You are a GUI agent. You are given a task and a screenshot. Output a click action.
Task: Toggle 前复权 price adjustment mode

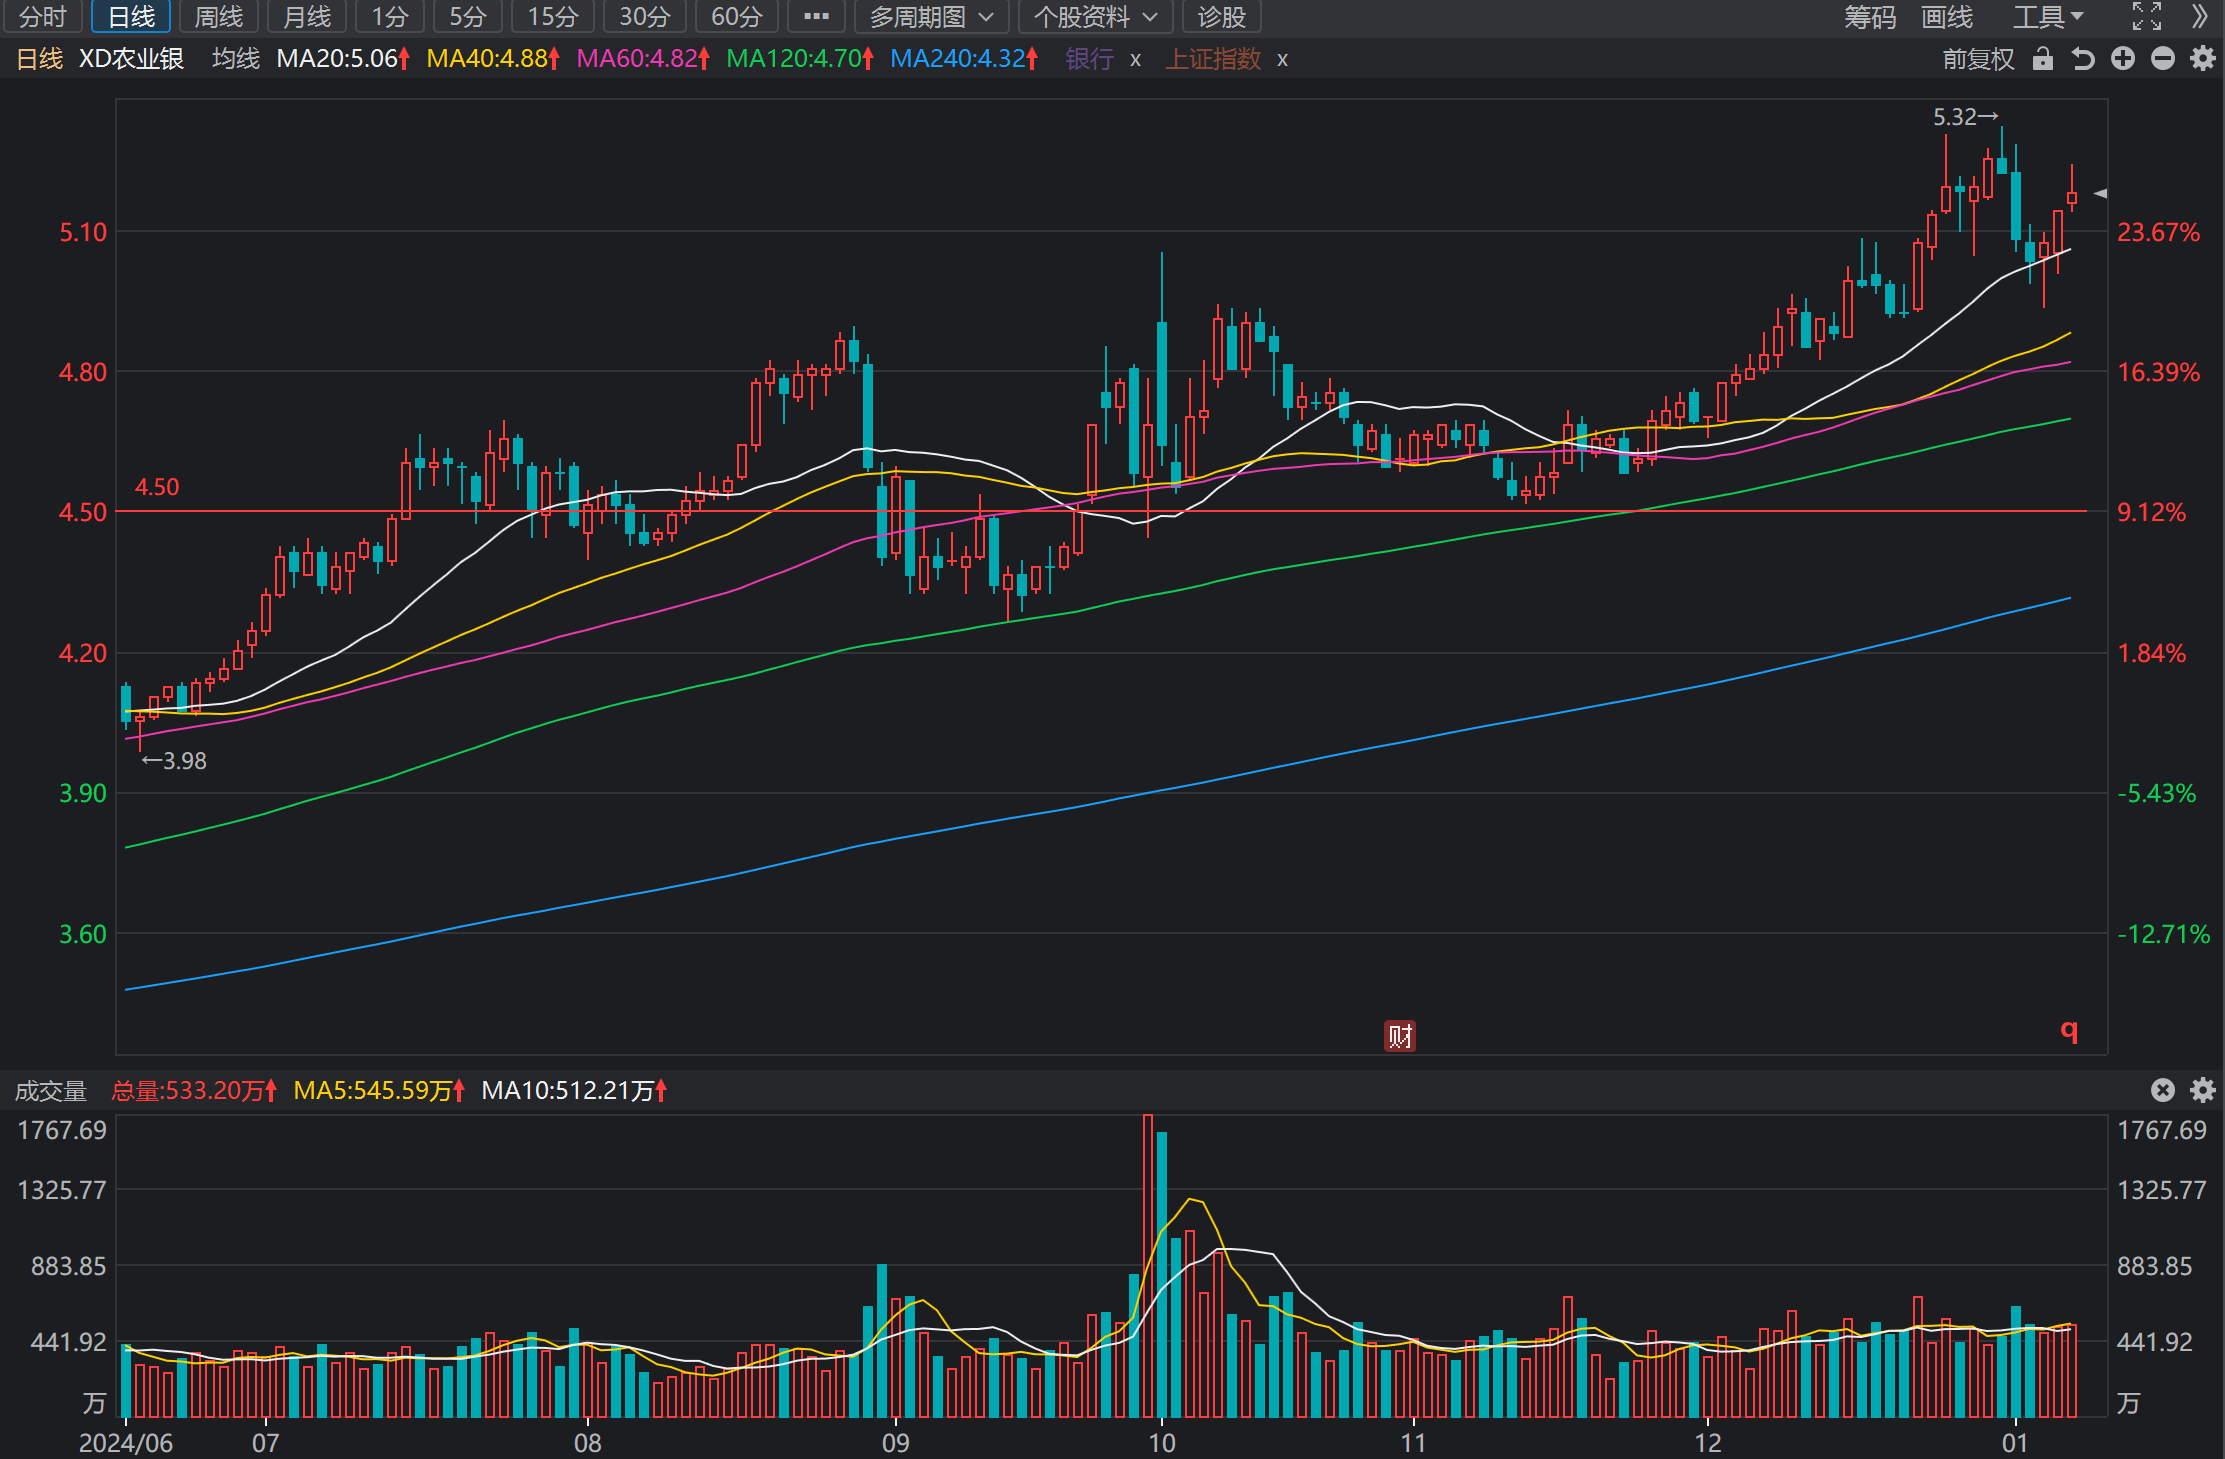[1978, 59]
